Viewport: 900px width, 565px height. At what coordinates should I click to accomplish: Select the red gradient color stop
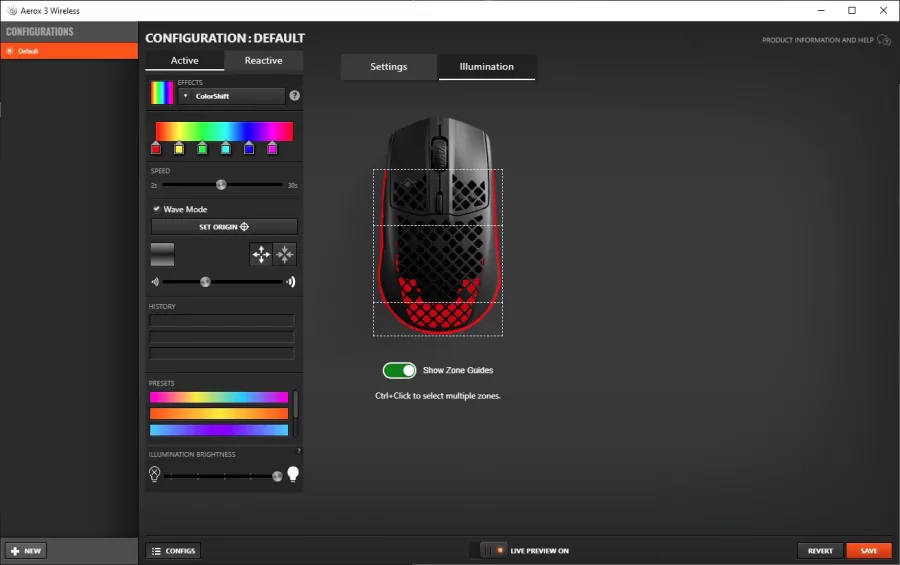click(x=156, y=149)
